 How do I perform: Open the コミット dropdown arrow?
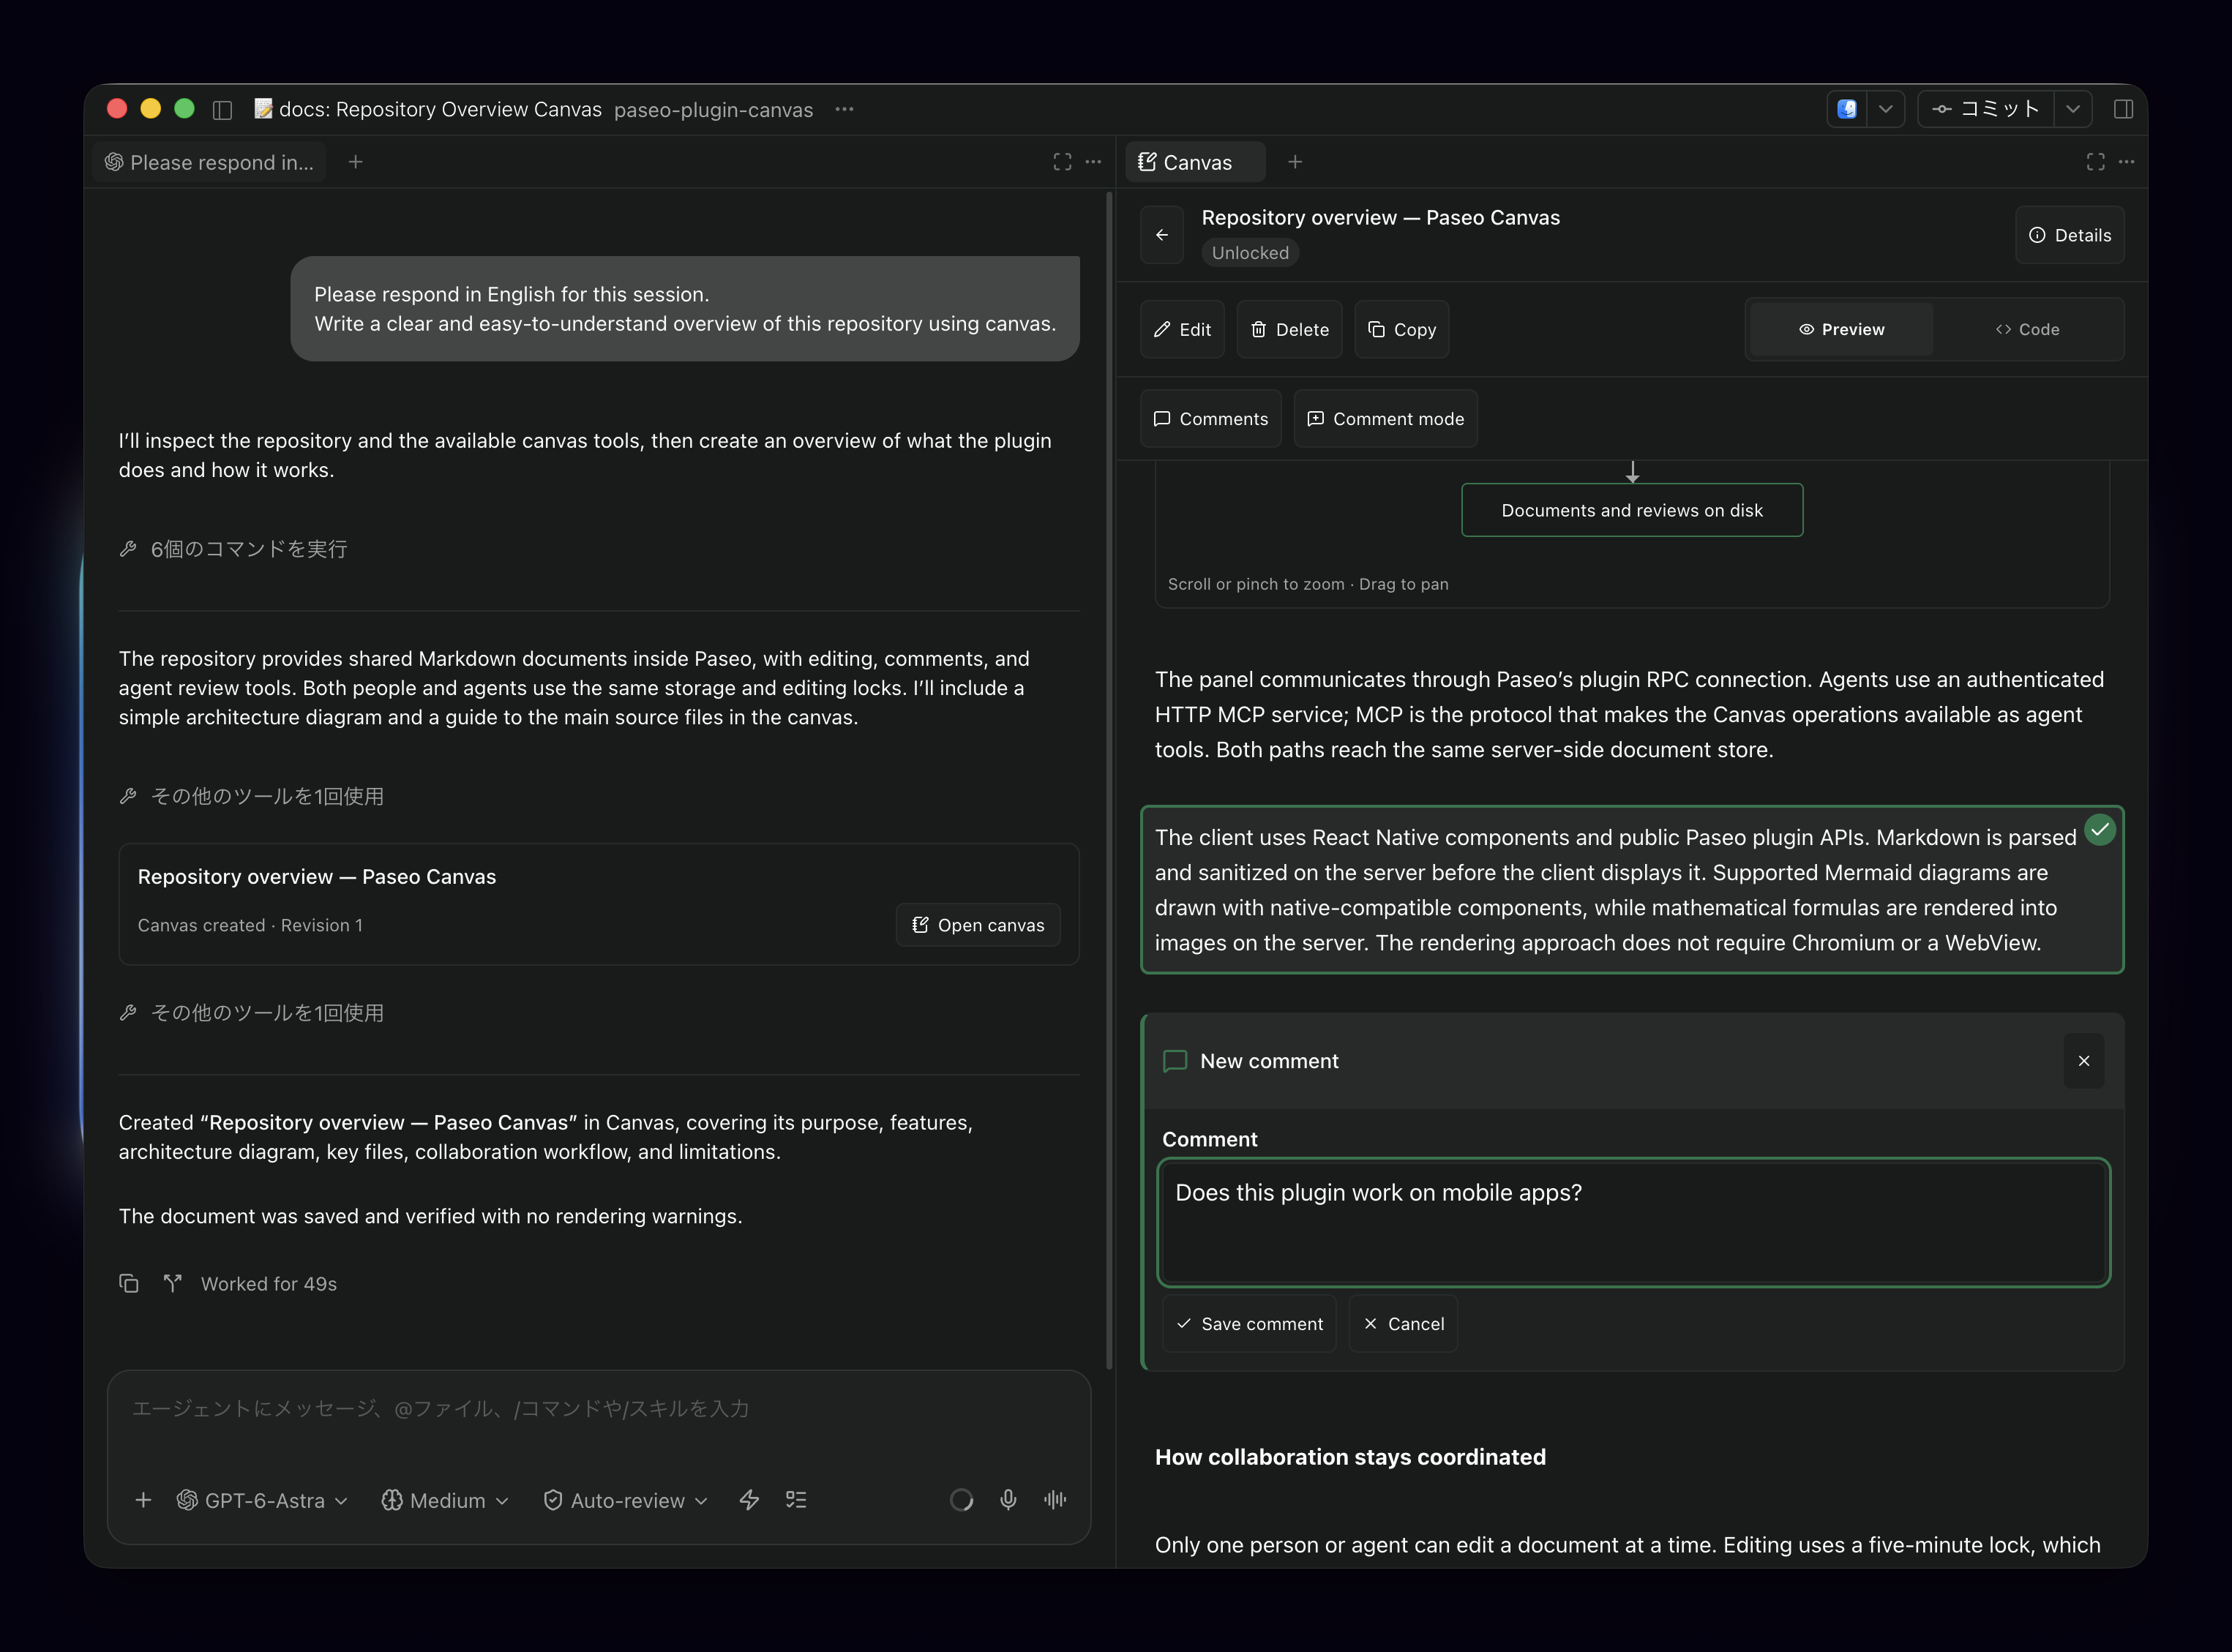click(x=2073, y=109)
